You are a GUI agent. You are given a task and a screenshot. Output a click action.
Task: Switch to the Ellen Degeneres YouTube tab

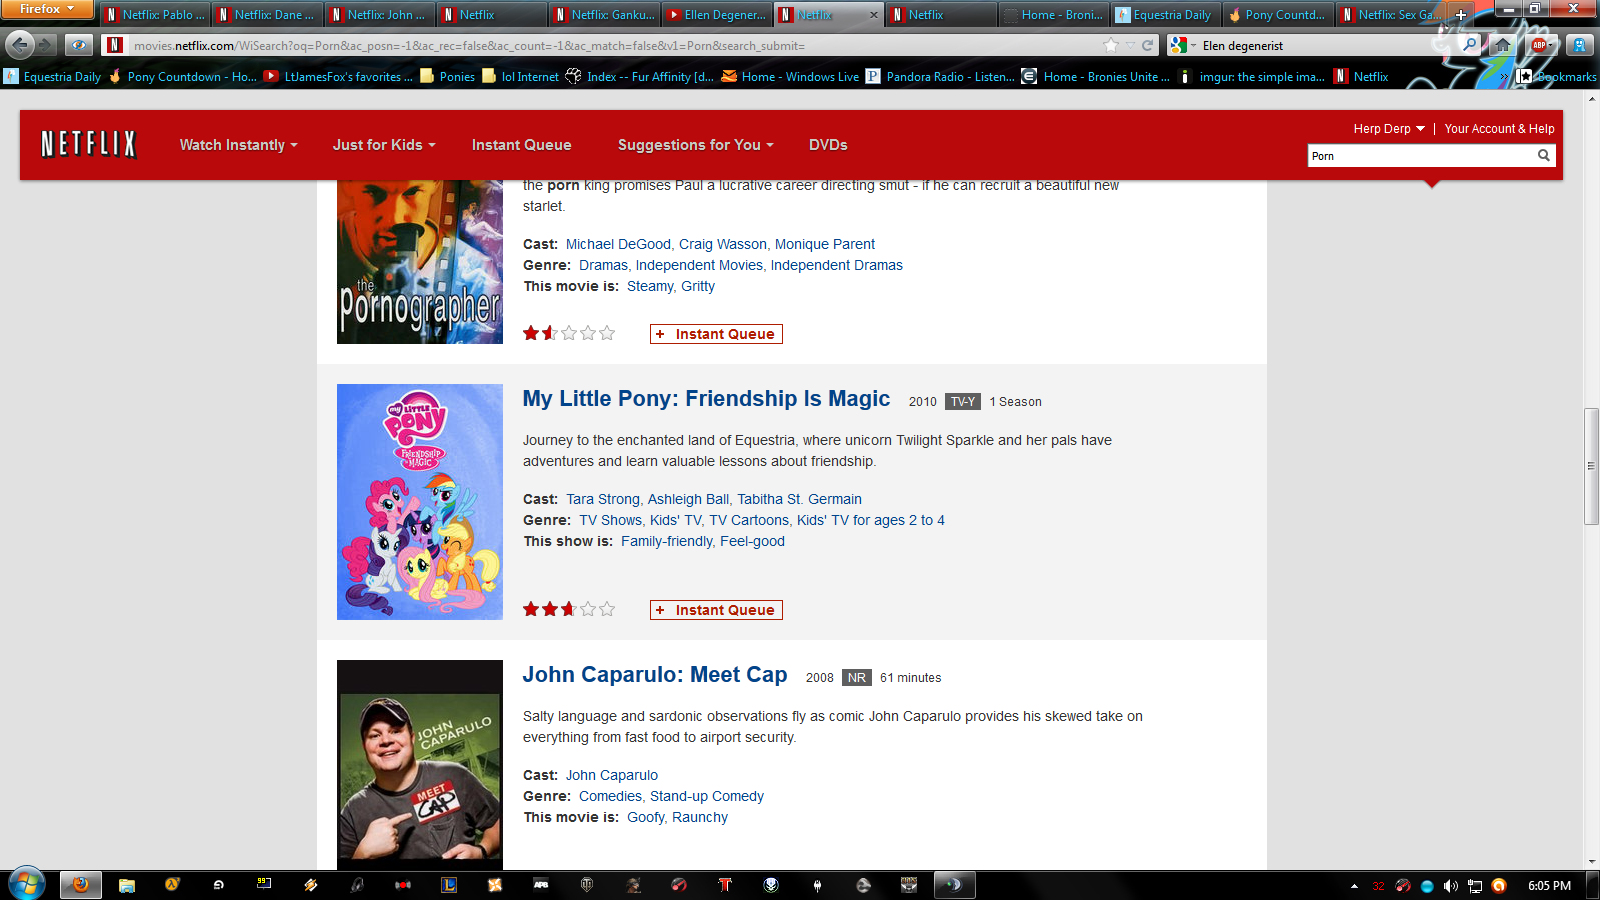pyautogui.click(x=716, y=15)
